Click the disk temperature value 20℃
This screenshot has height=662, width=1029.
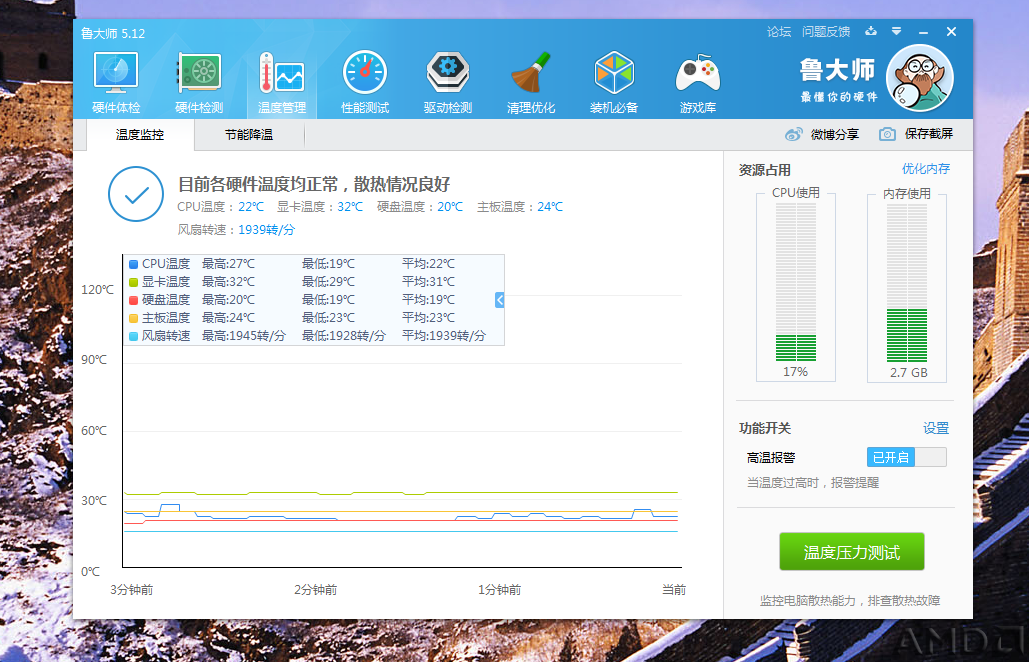pyautogui.click(x=450, y=207)
